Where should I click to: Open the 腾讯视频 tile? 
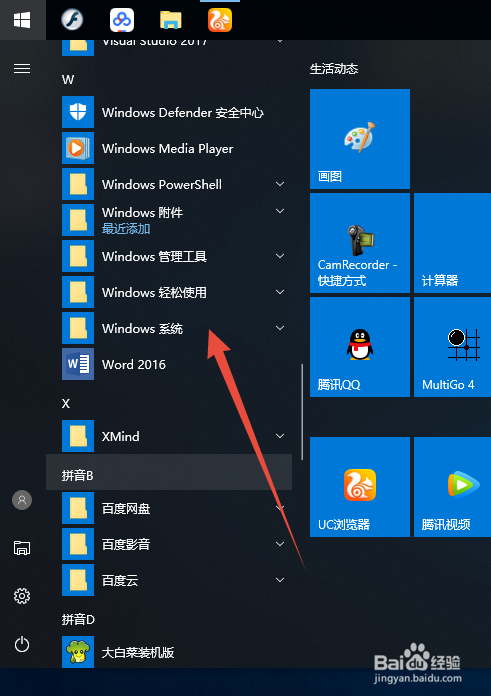point(452,487)
